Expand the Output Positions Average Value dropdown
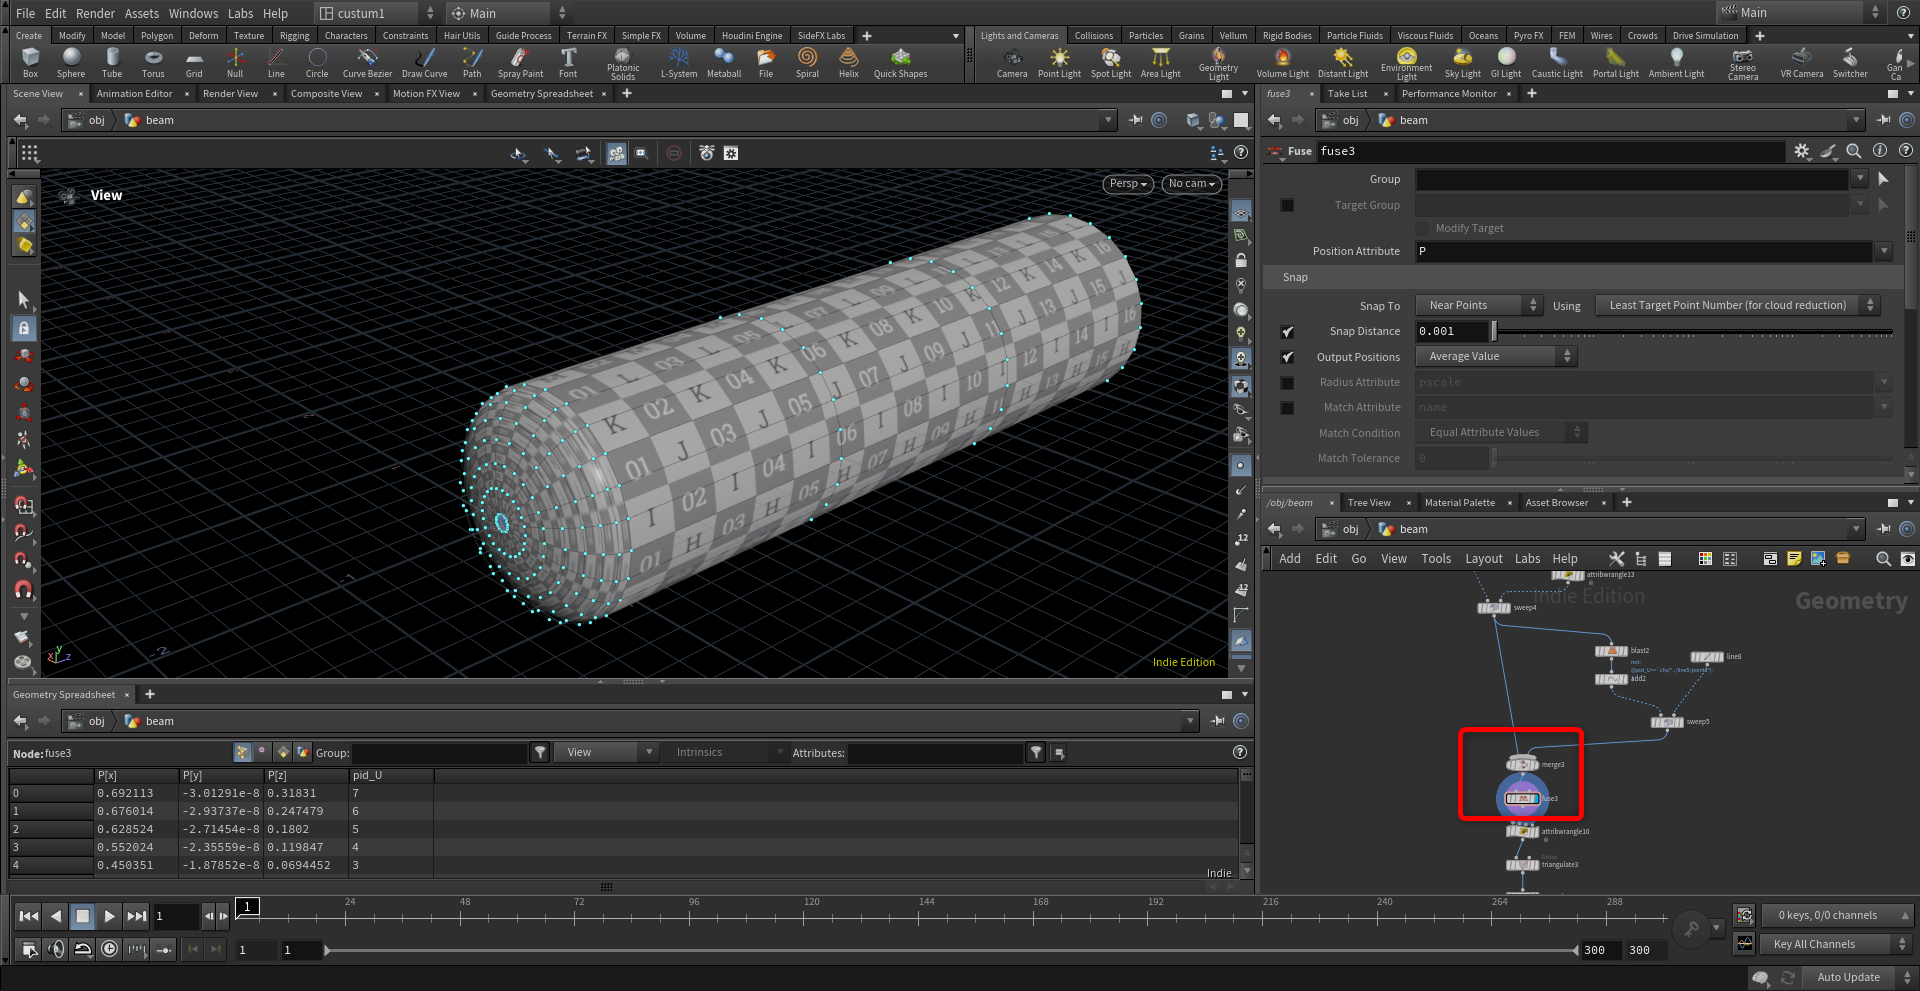Viewport: 1920px width, 991px height. 1496,357
